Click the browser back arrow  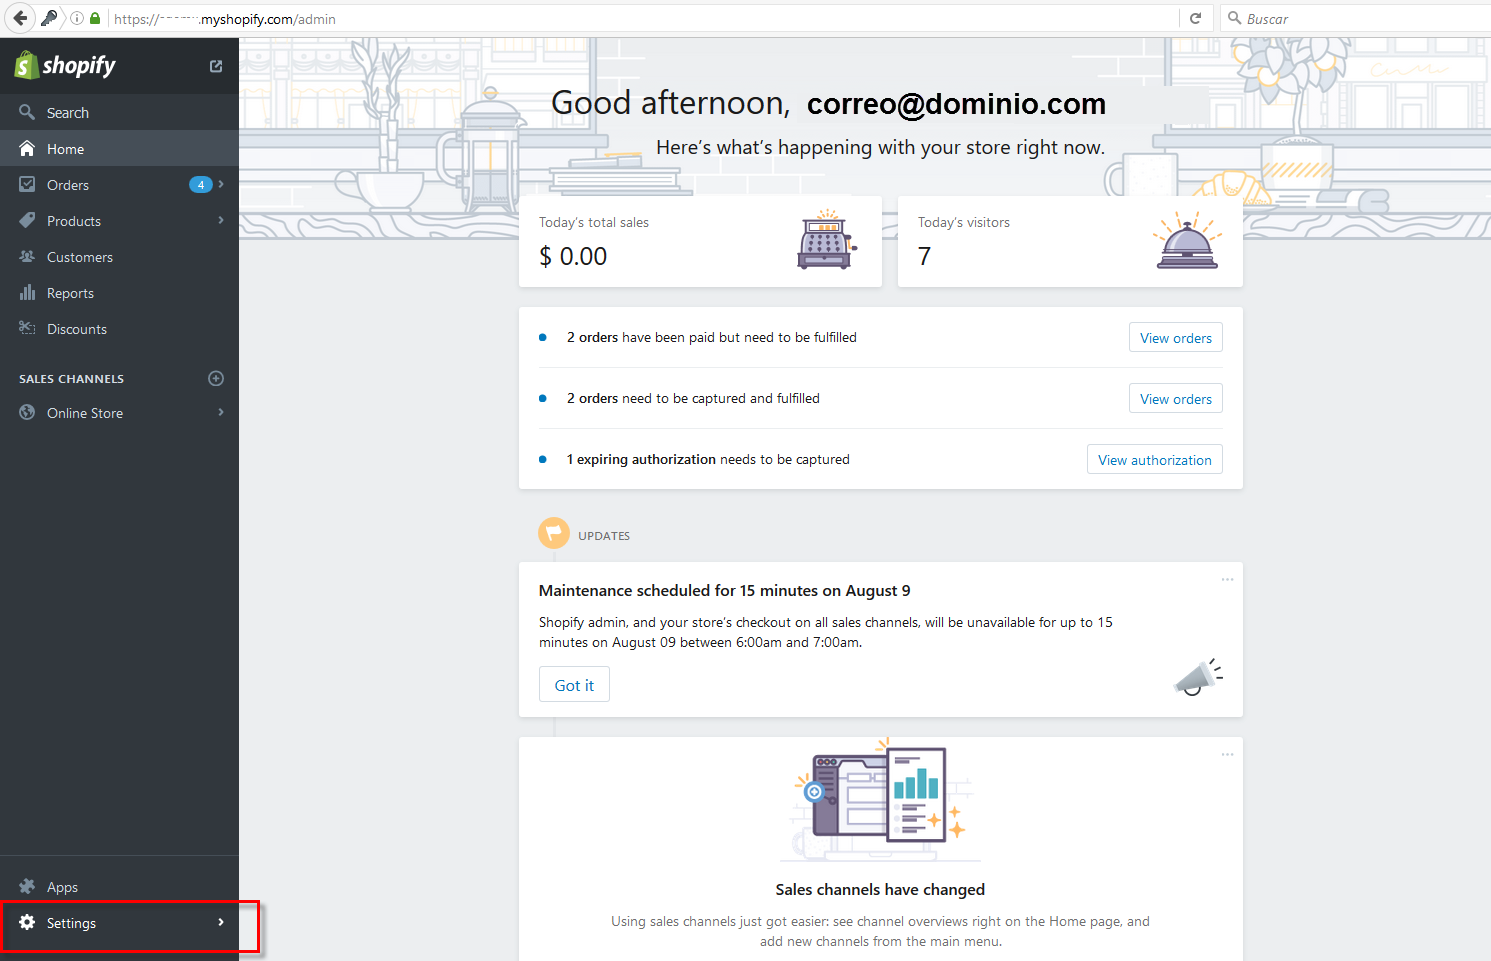coord(20,18)
